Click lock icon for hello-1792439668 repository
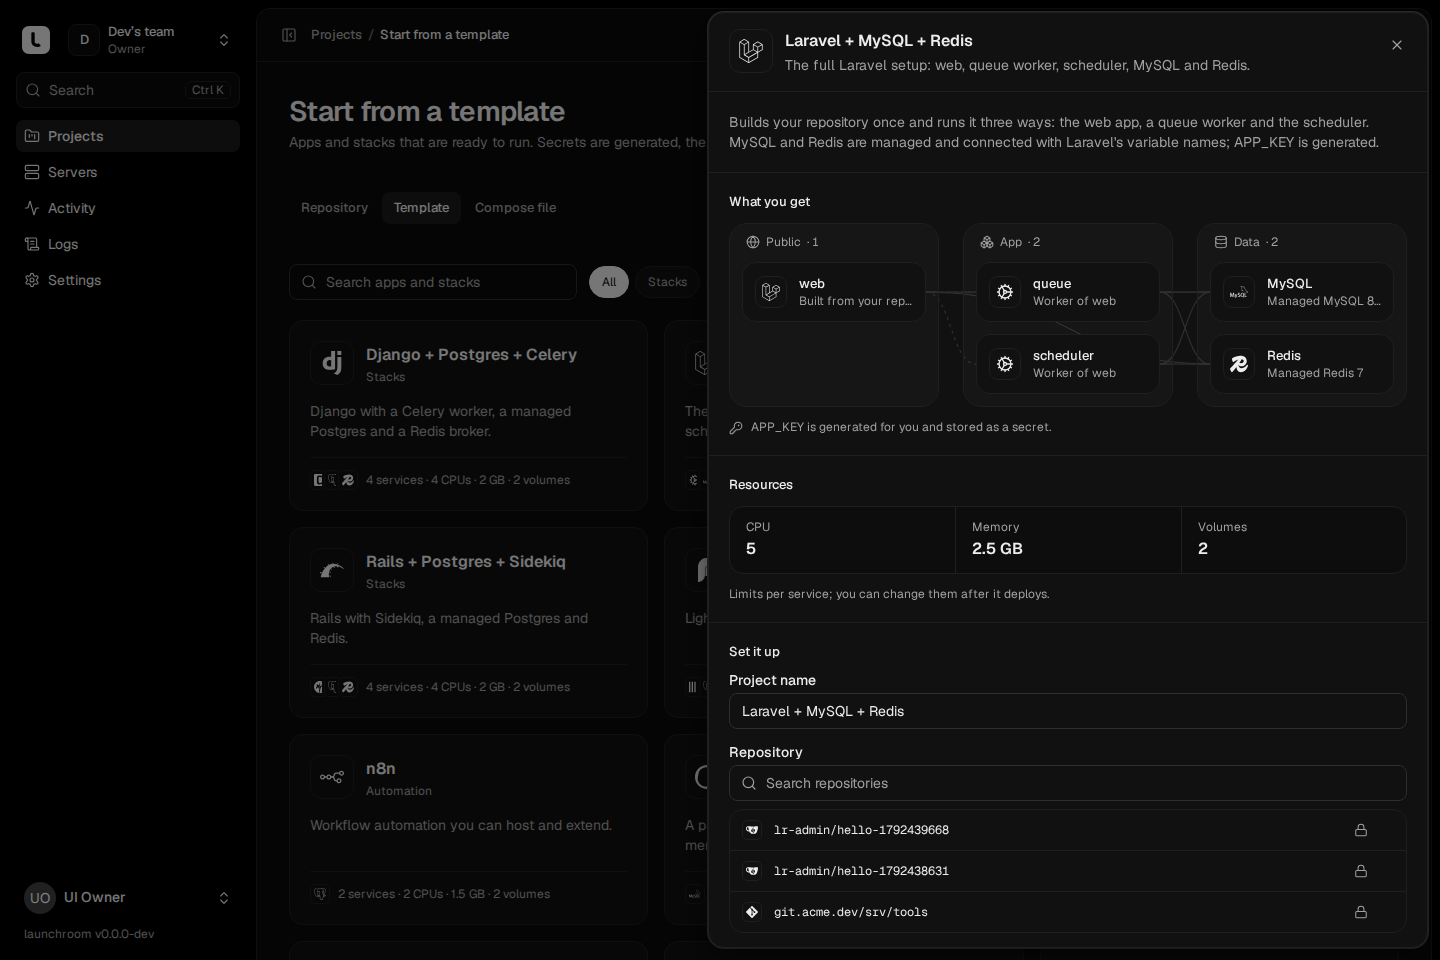The width and height of the screenshot is (1440, 960). tap(1361, 830)
